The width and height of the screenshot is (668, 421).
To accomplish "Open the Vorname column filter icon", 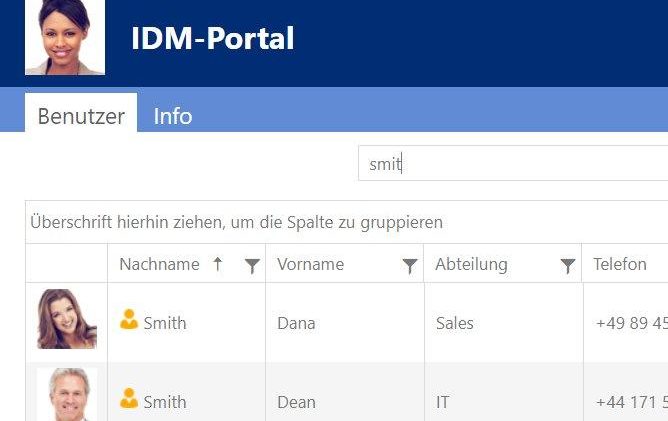I will click(x=409, y=265).
